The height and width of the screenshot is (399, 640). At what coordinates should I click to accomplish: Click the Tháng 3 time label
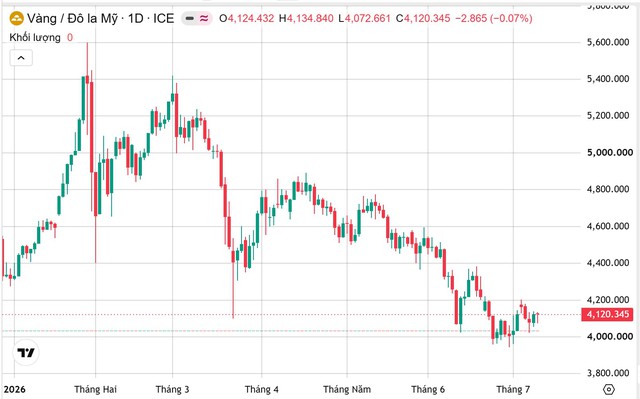tap(172, 389)
